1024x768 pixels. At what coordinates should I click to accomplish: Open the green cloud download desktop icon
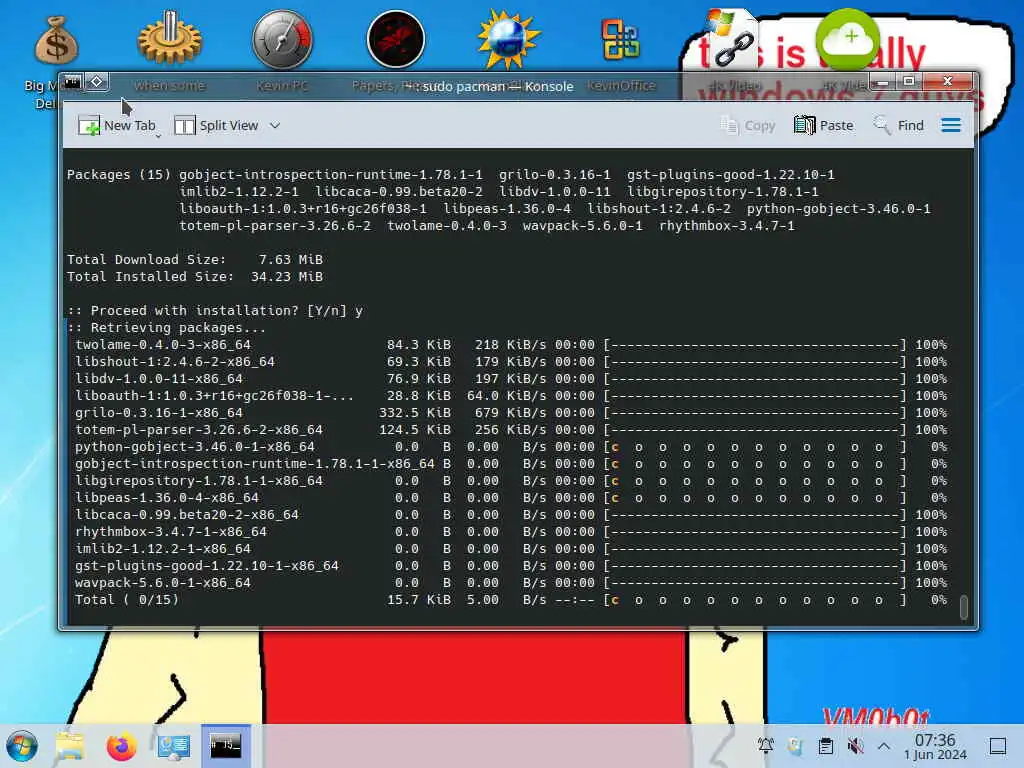[x=848, y=39]
